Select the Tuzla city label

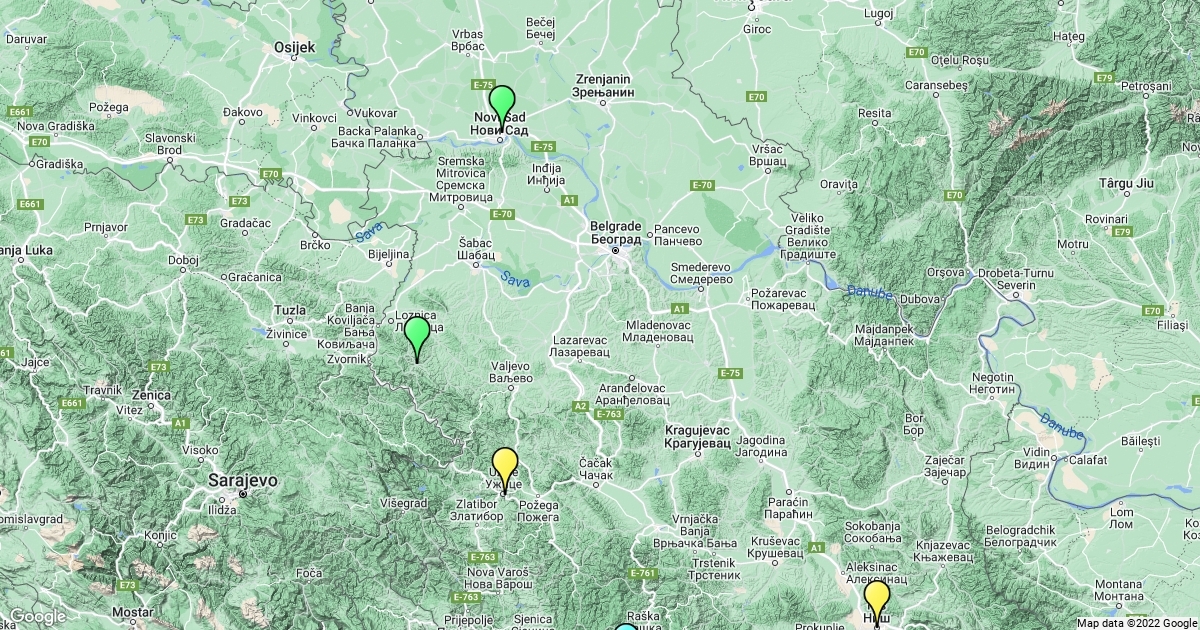[289, 310]
